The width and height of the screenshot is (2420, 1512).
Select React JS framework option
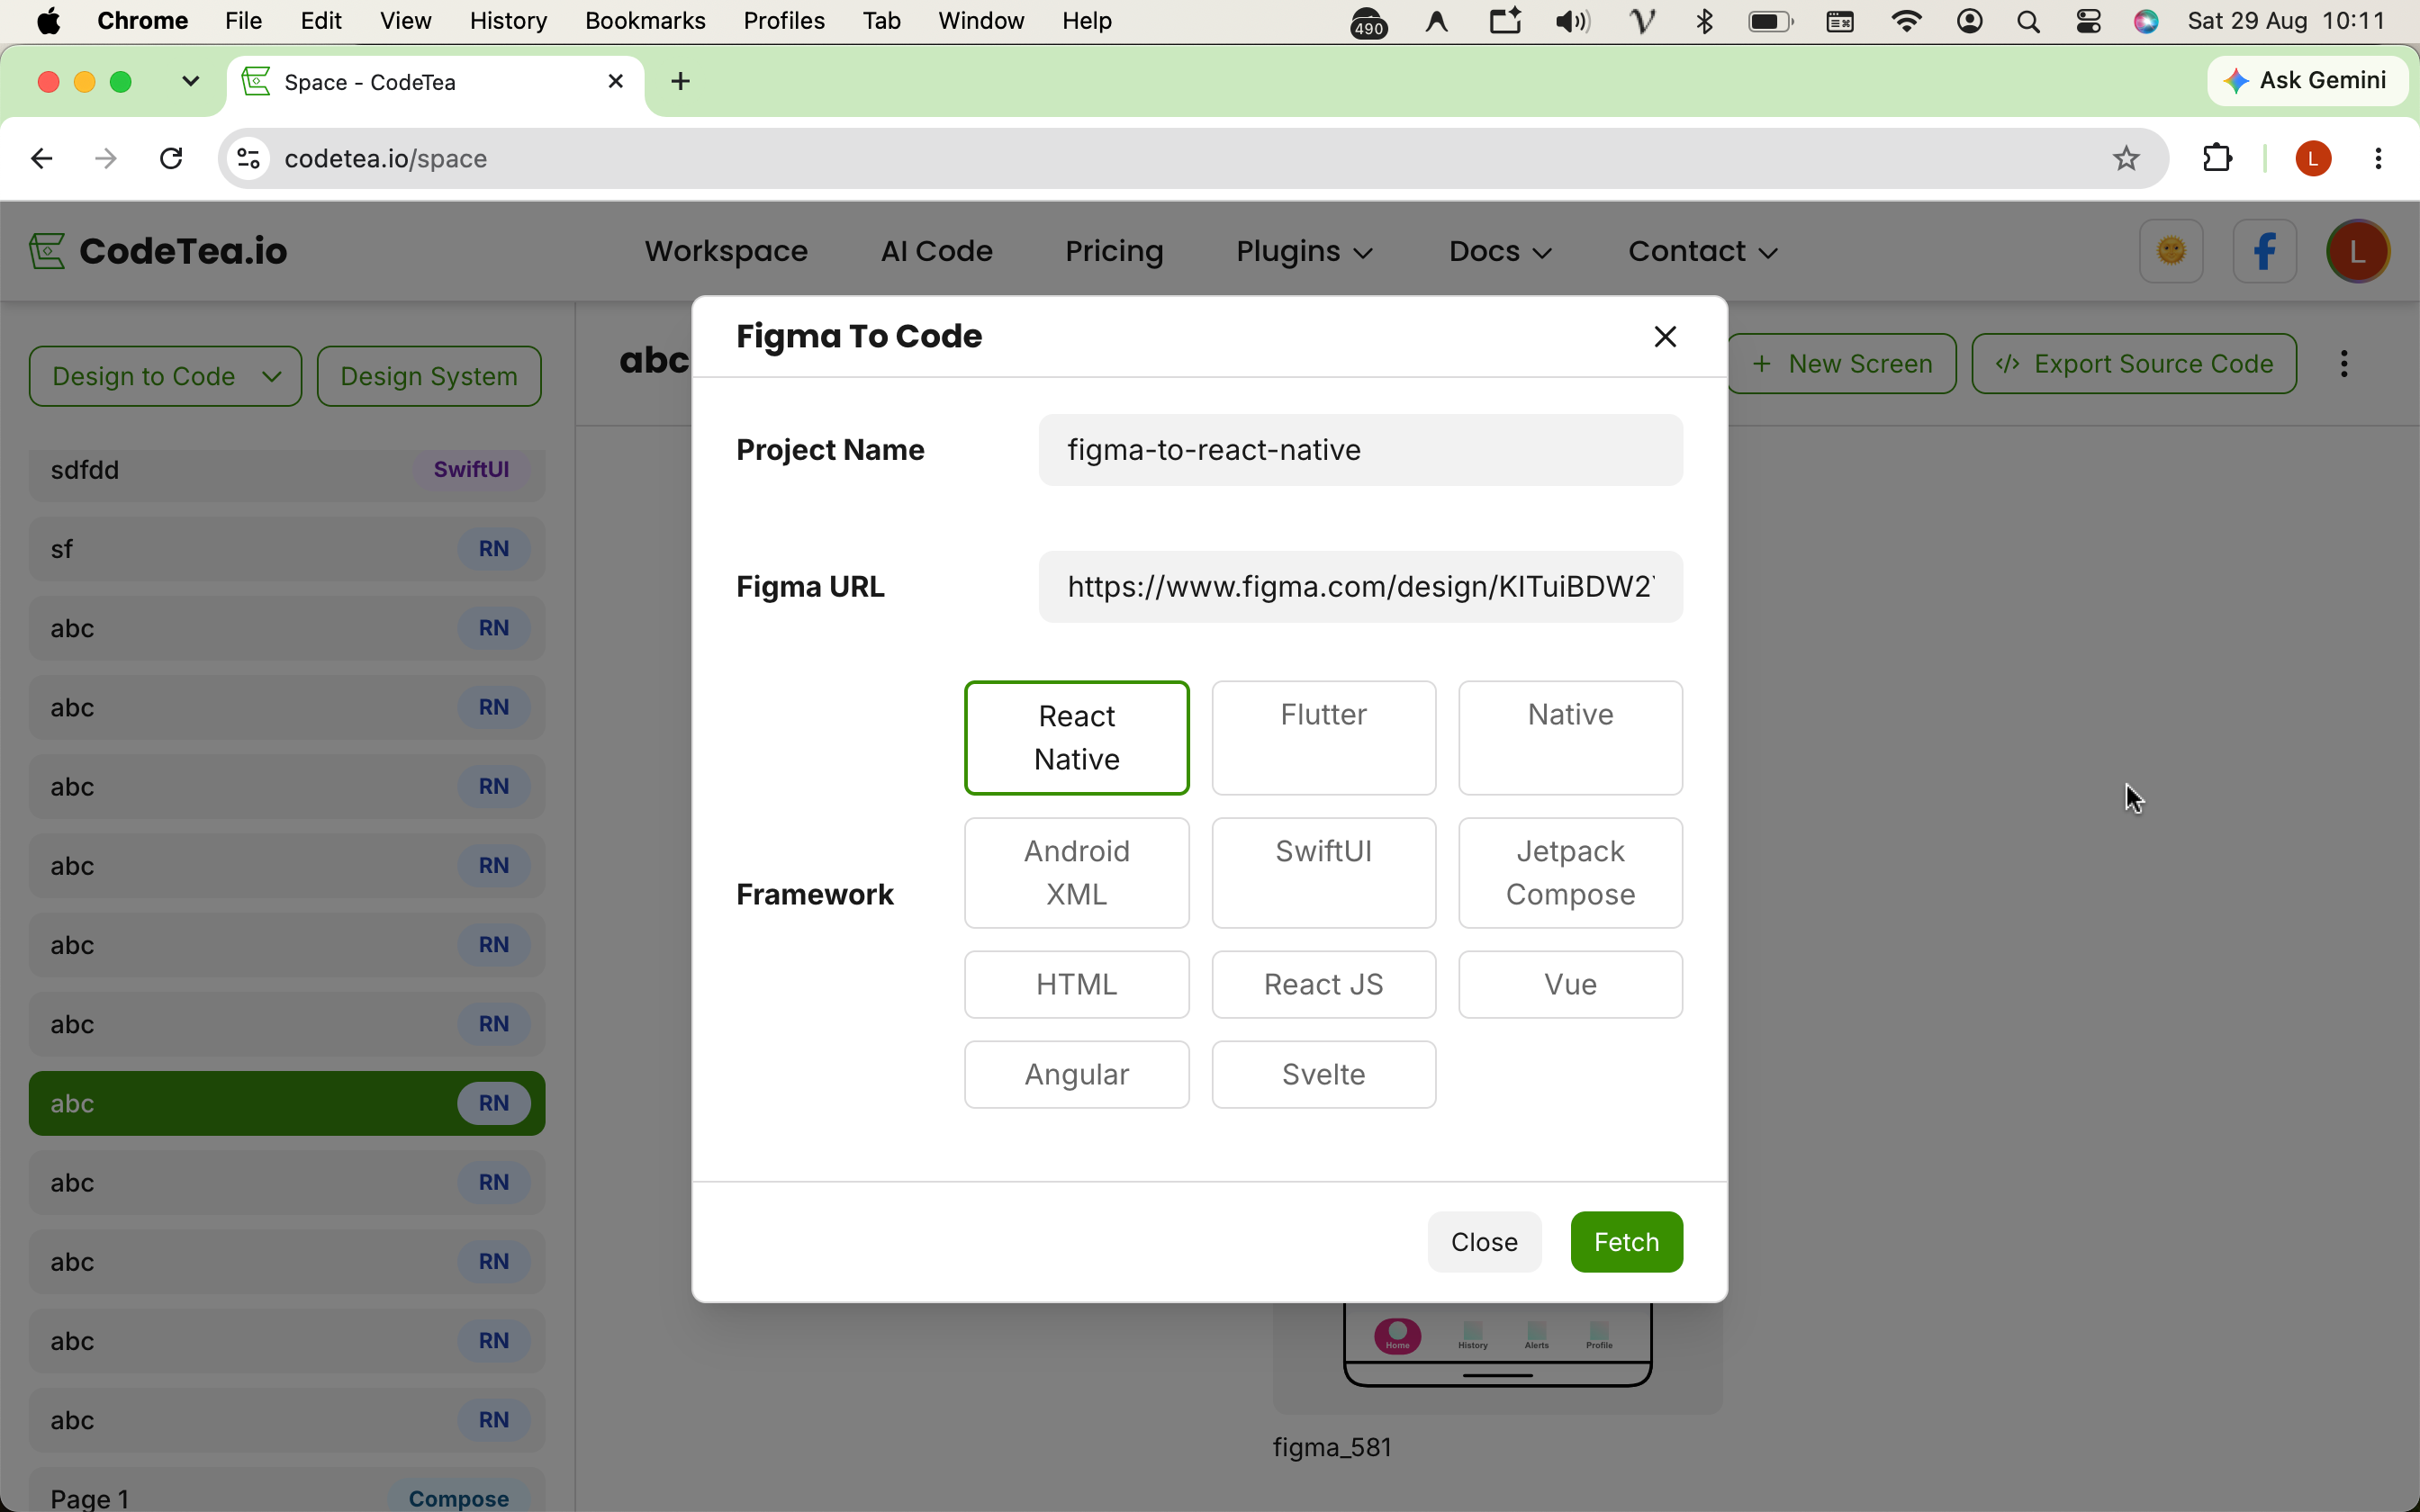coord(1323,984)
